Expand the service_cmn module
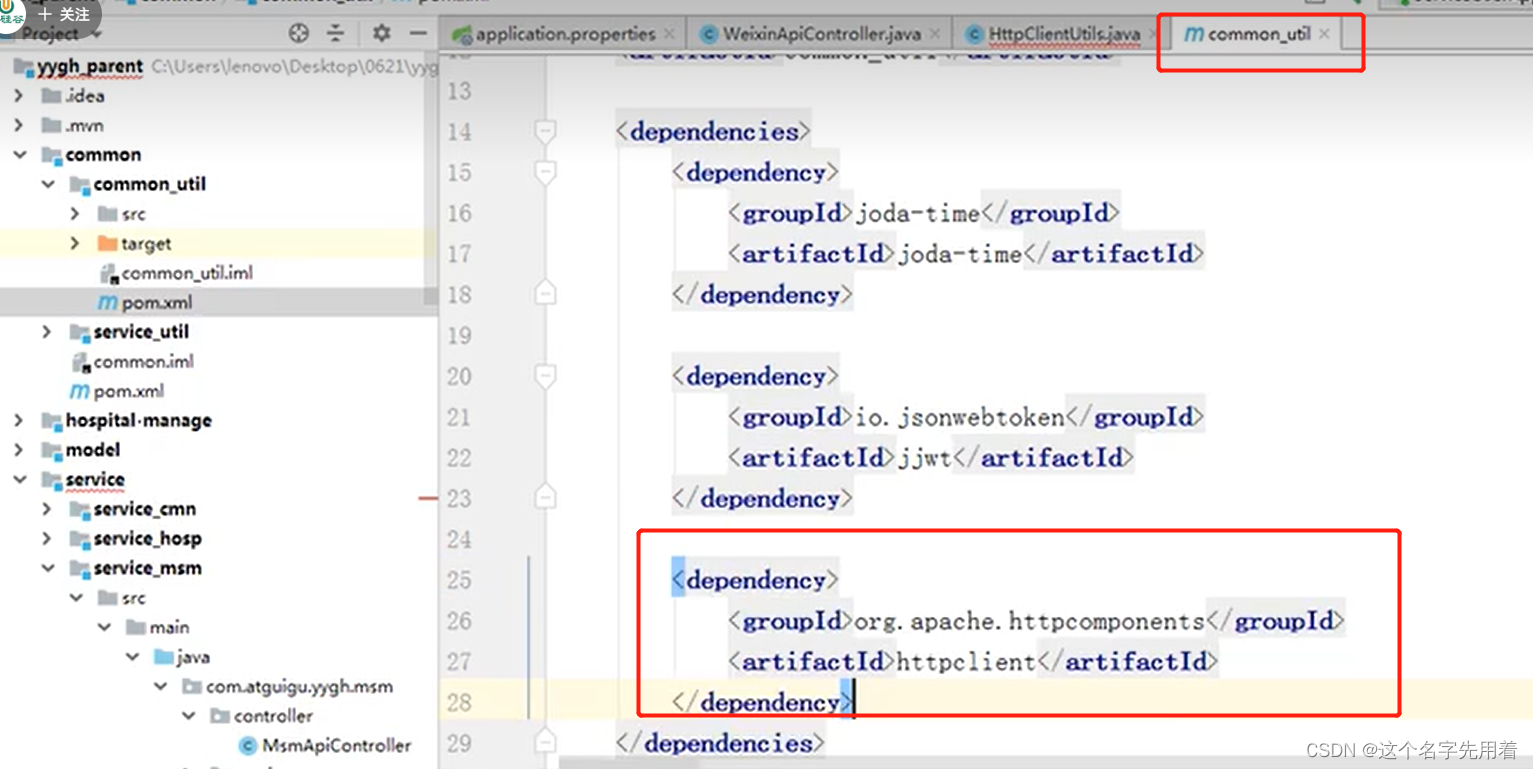The image size is (1533, 769). point(47,509)
